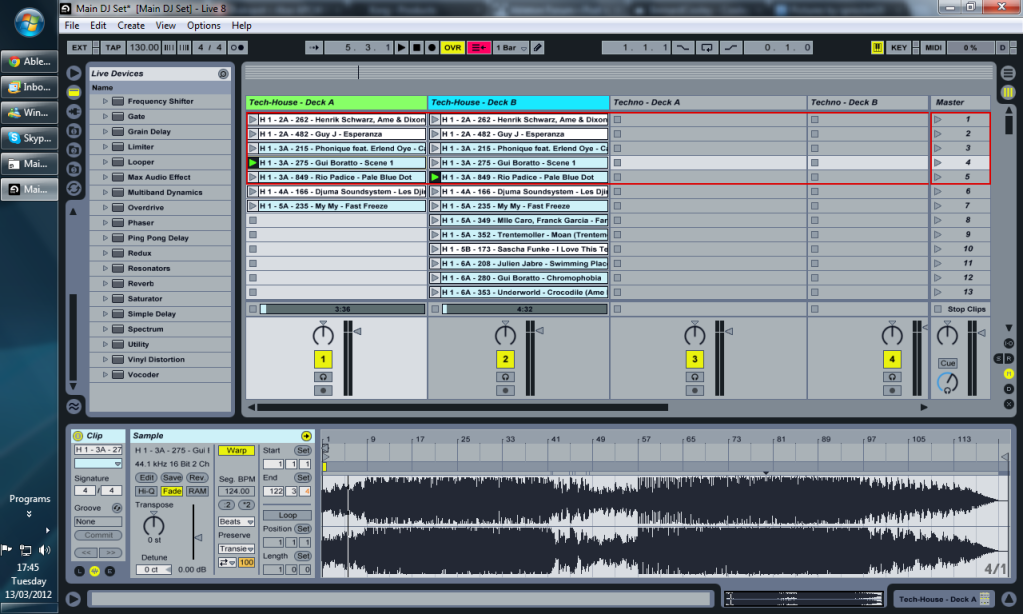Double the tempo with the *2 button

(247, 505)
